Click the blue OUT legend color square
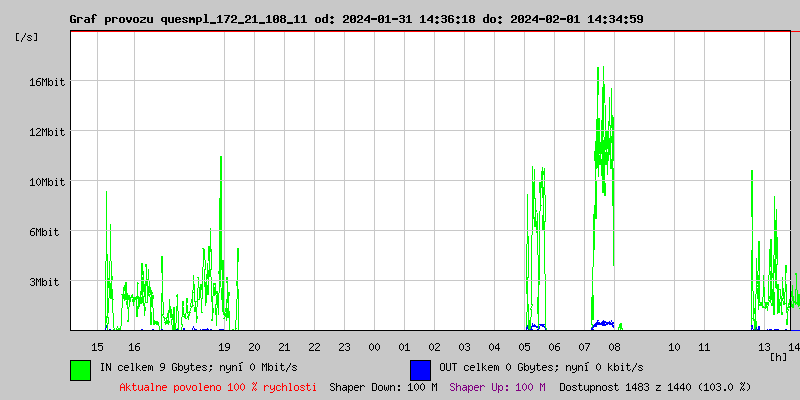The height and width of the screenshot is (400, 800). point(420,369)
